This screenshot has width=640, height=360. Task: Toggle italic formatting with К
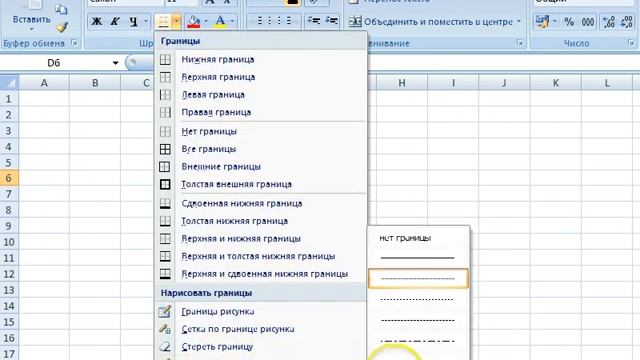pyautogui.click(x=115, y=21)
